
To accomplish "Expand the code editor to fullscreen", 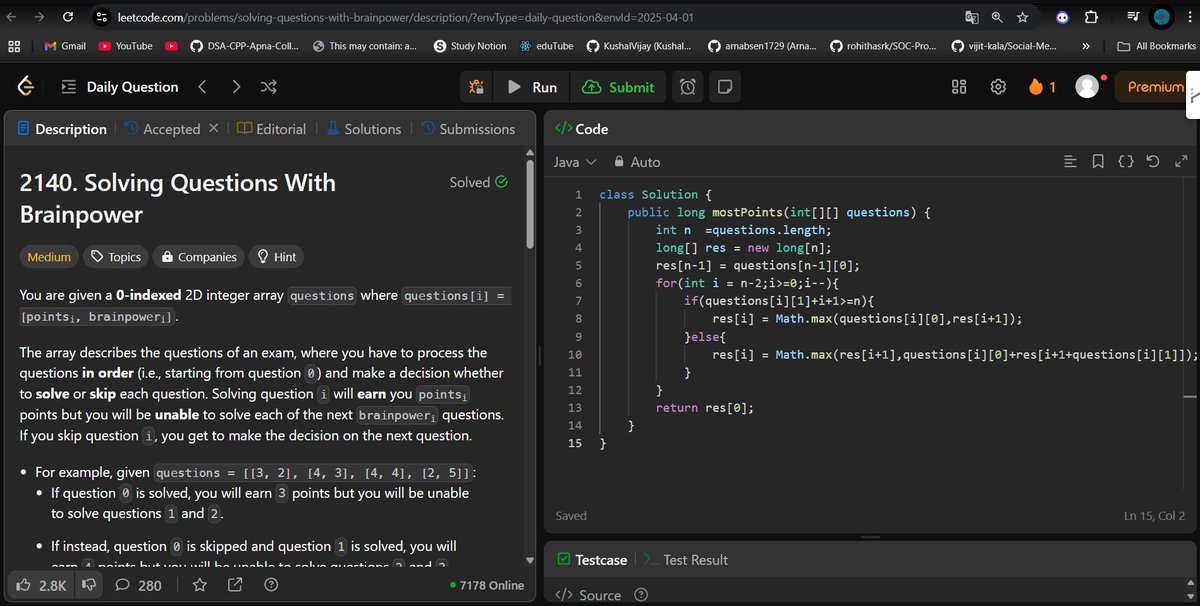I will 1181,161.
